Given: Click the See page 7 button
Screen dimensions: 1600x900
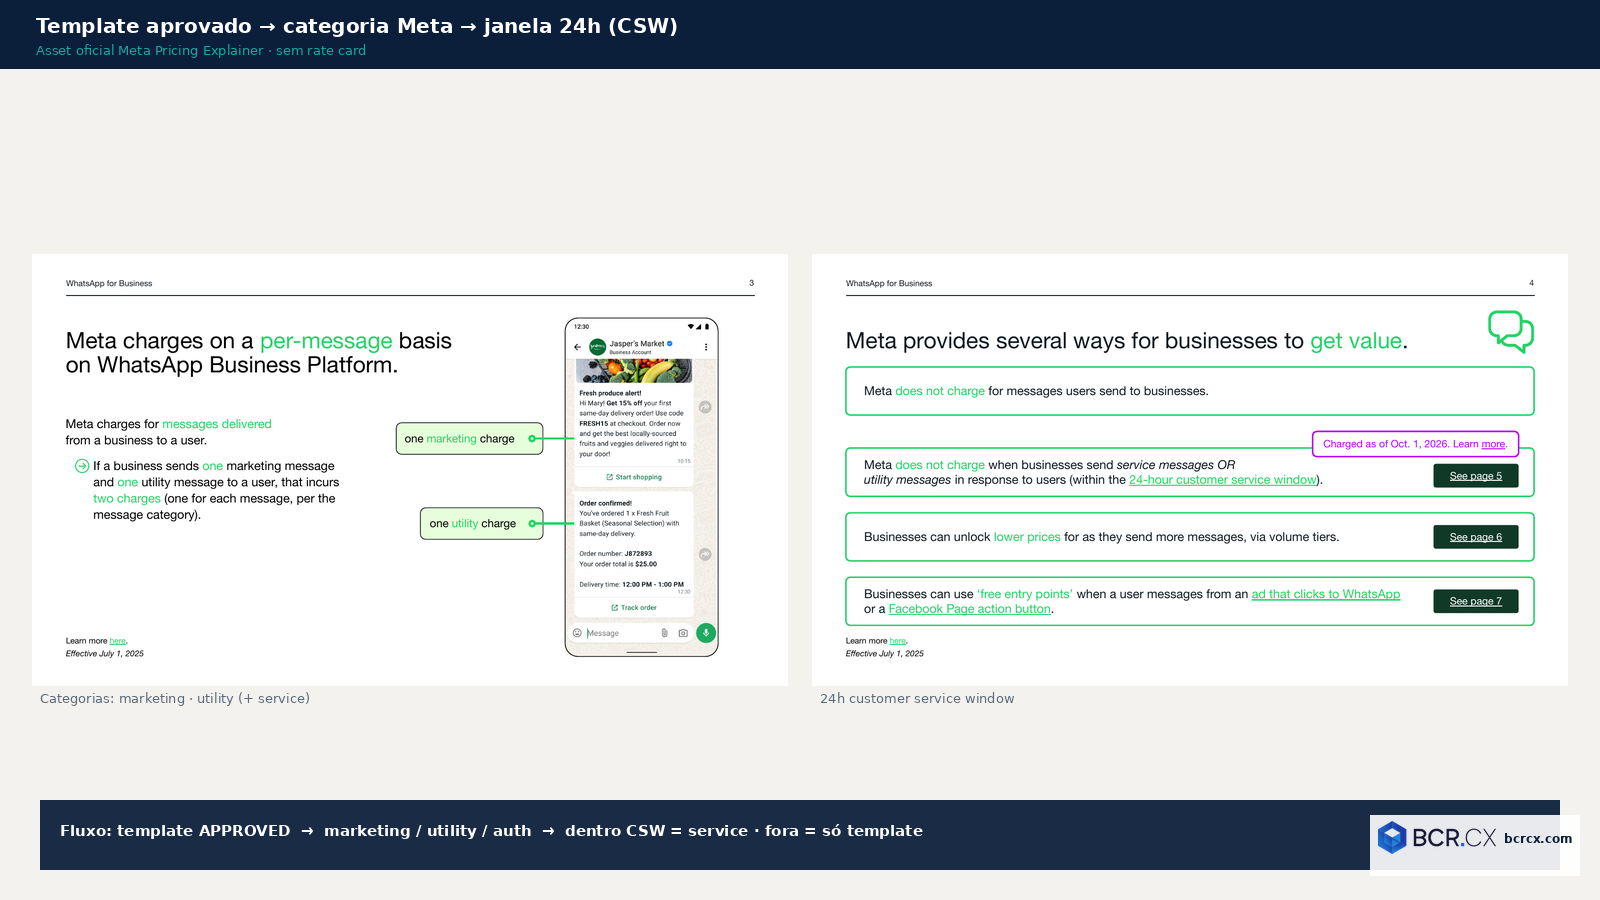Looking at the screenshot, I should pos(1476,601).
